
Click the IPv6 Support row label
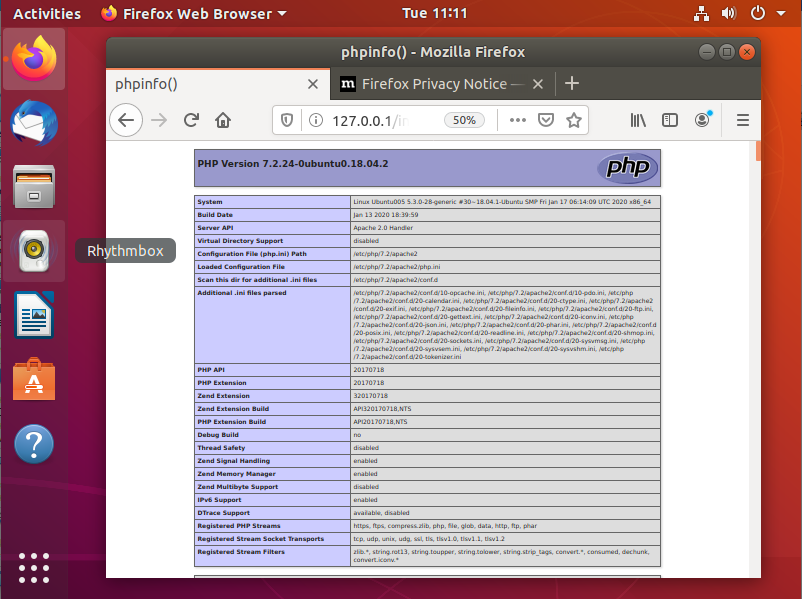219,500
